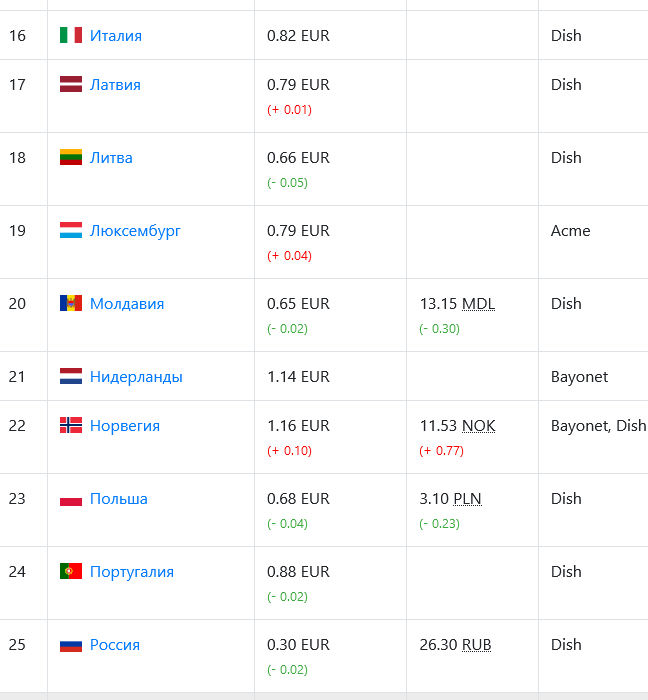Open the Латвия country link
The image size is (648, 700).
[115, 85]
